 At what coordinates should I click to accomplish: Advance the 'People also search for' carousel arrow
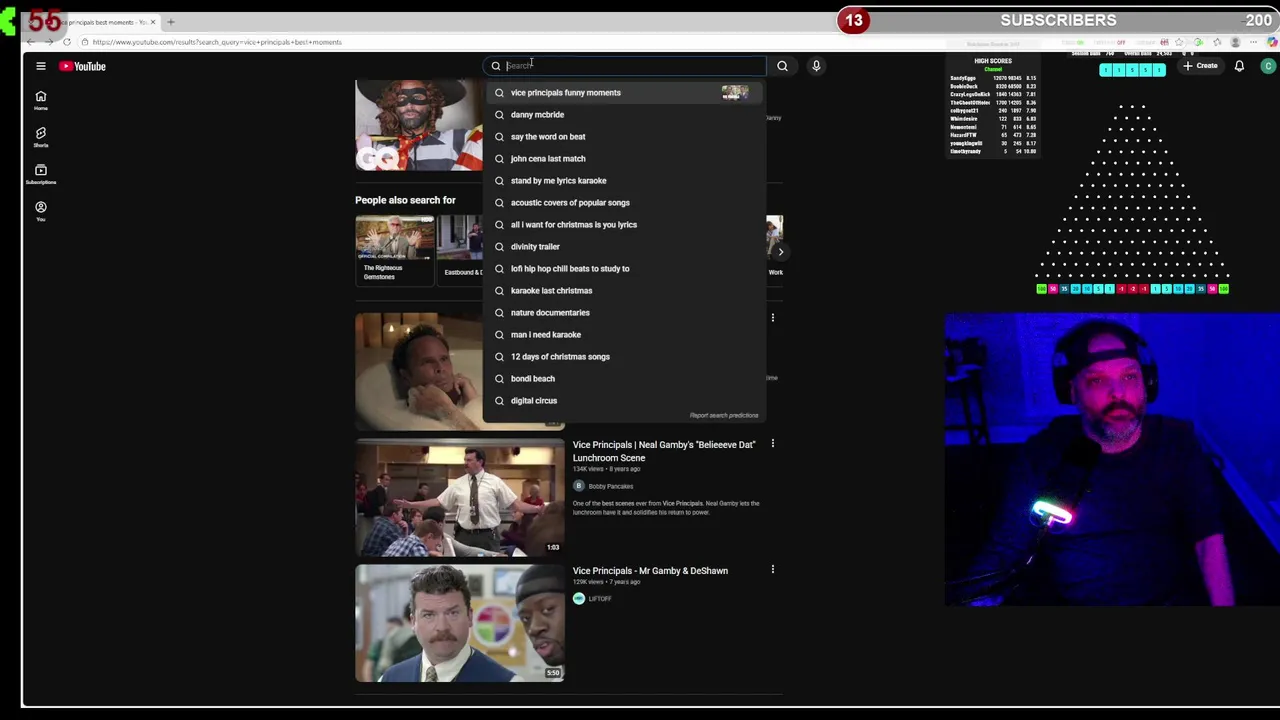pyautogui.click(x=780, y=252)
